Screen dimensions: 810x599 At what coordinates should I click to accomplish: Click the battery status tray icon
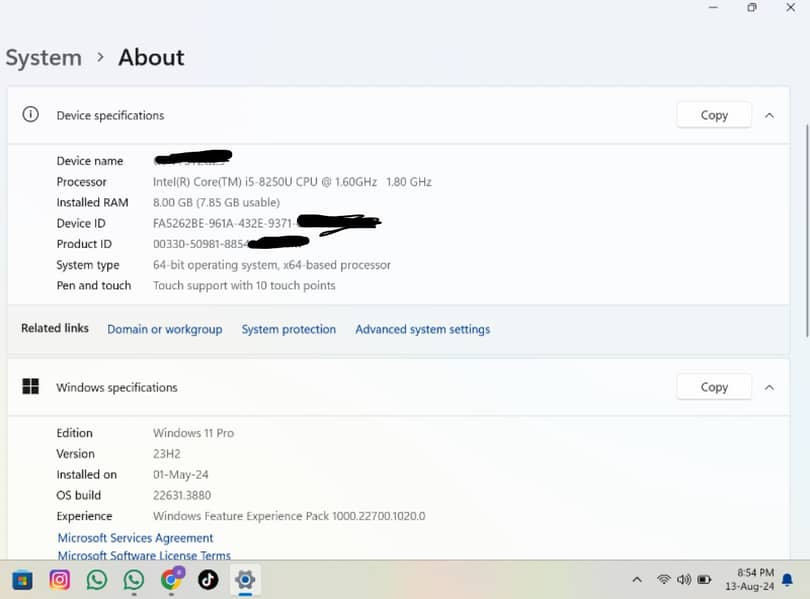(x=704, y=580)
